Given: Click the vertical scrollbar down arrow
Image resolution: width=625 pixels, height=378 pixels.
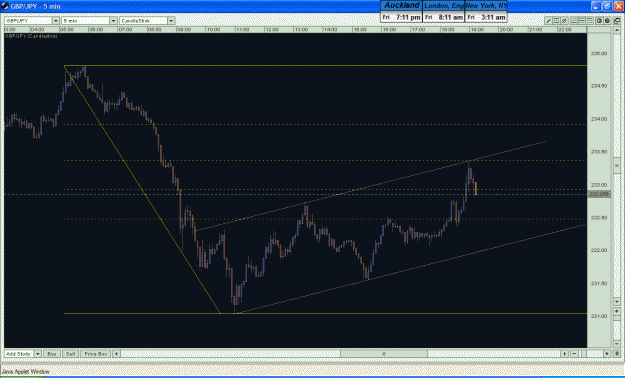Looking at the screenshot, I should coord(617,301).
